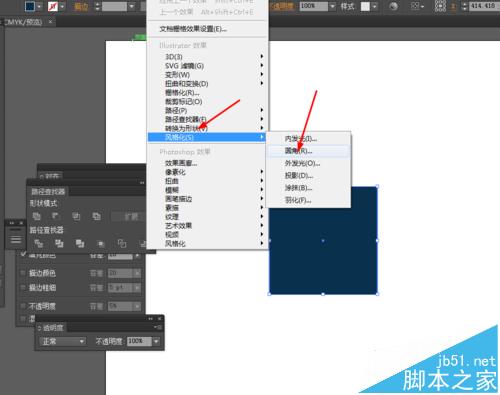The image size is (500, 395).
Task: Enable the 描边粗细 stroke weight checkbox
Action: pyautogui.click(x=23, y=287)
